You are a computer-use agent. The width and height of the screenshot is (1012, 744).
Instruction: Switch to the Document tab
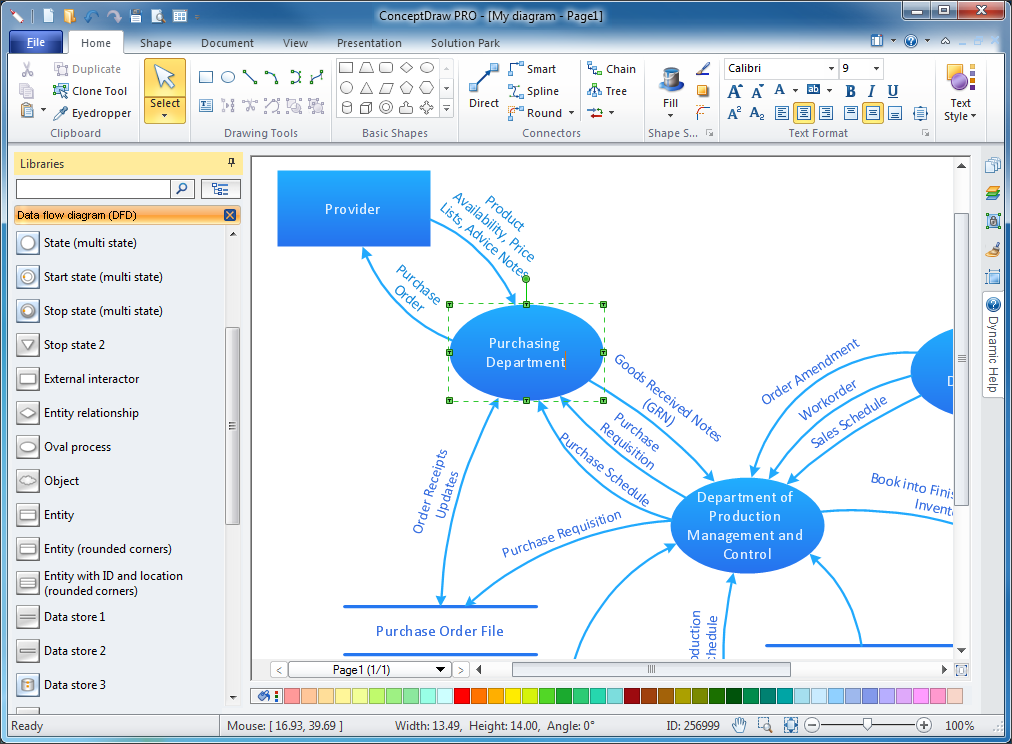tap(227, 43)
